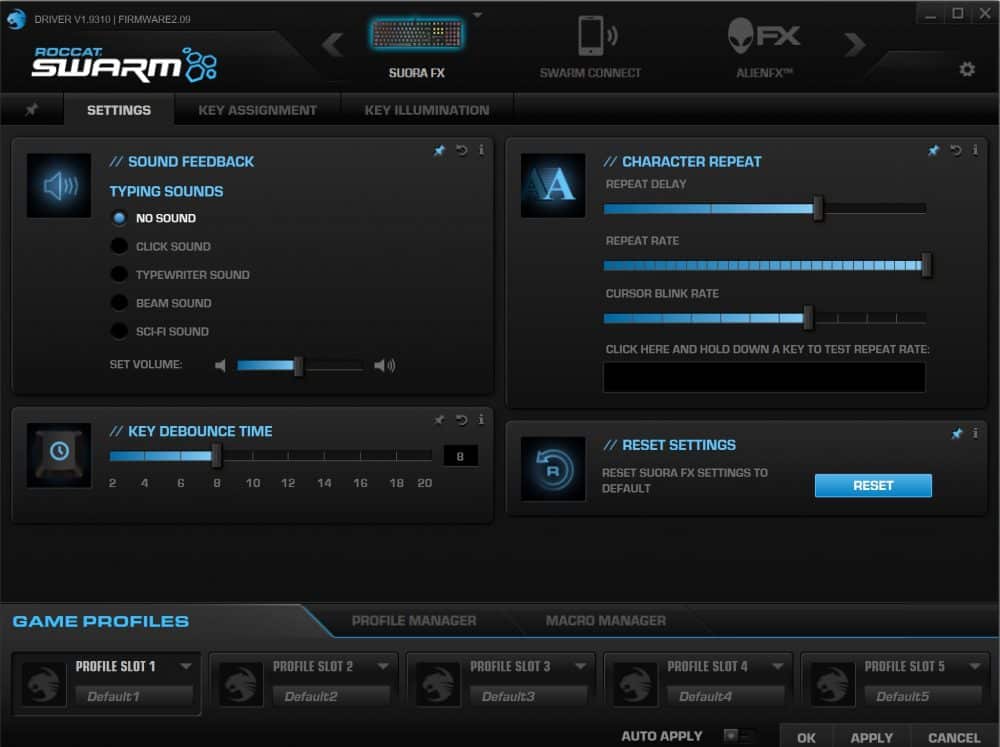Click the pin icon left of Settings tab
Image resolution: width=1000 pixels, height=747 pixels.
[x=31, y=110]
